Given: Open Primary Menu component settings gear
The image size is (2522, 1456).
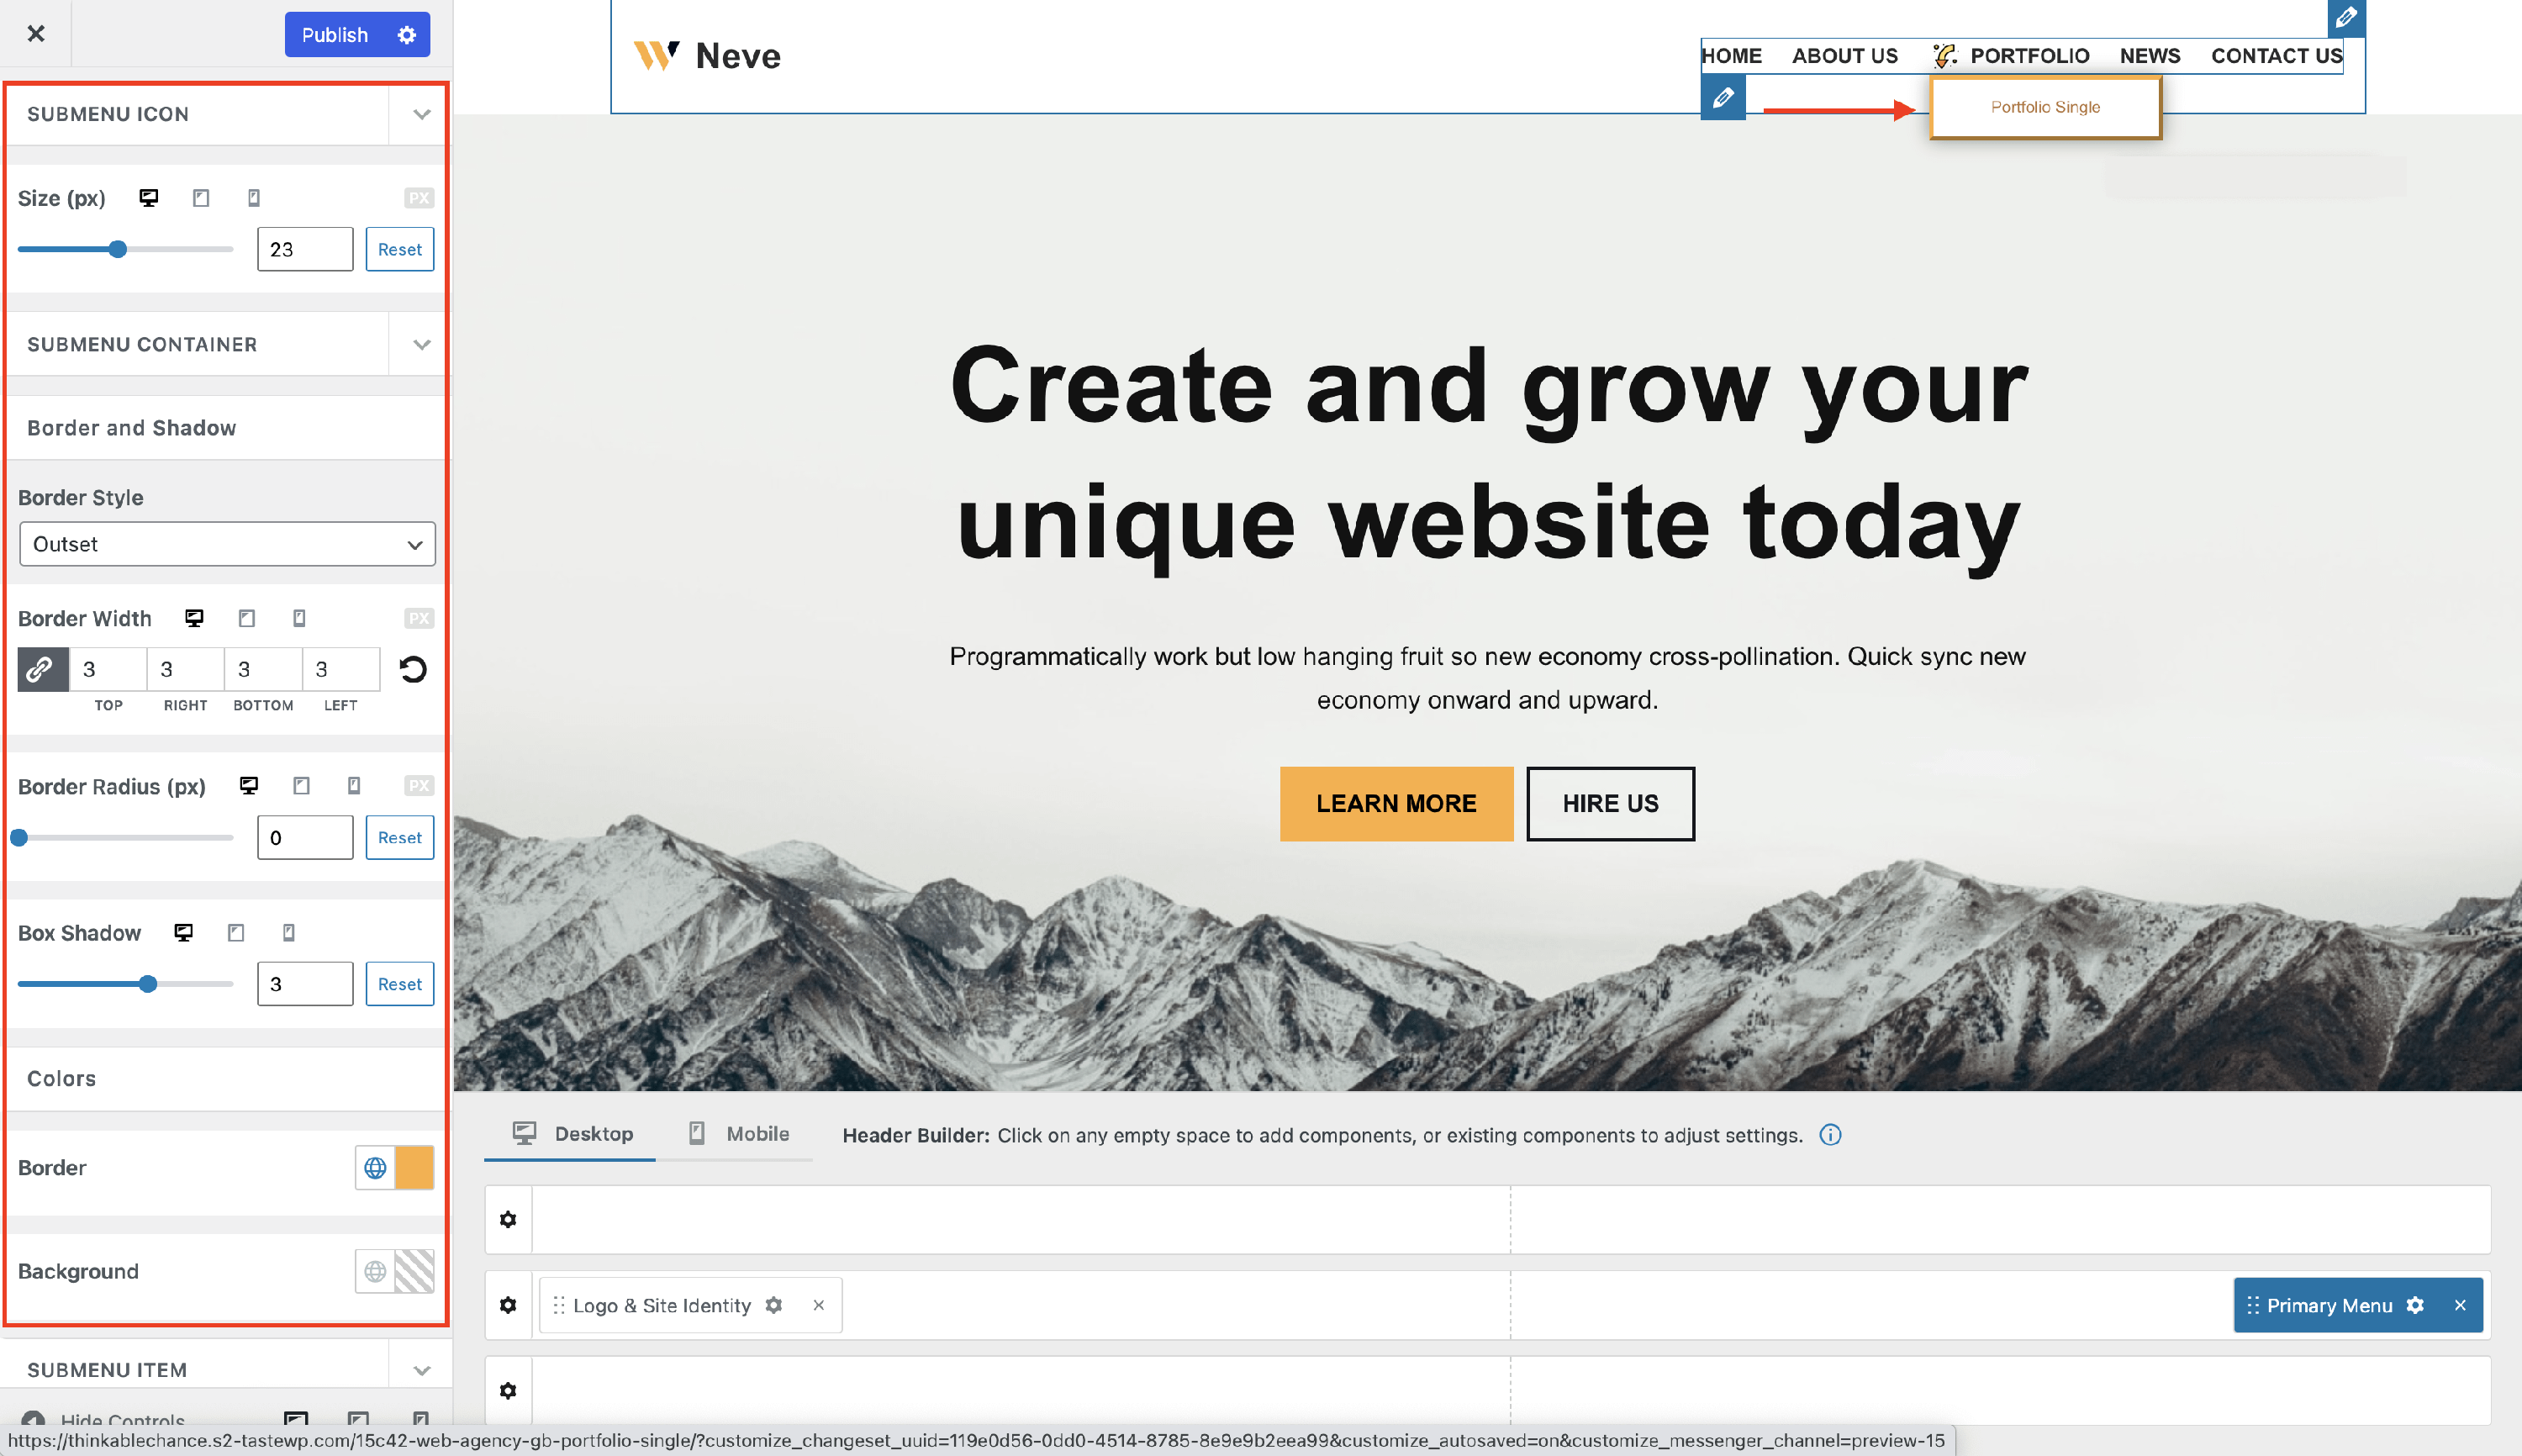Looking at the screenshot, I should point(2416,1305).
